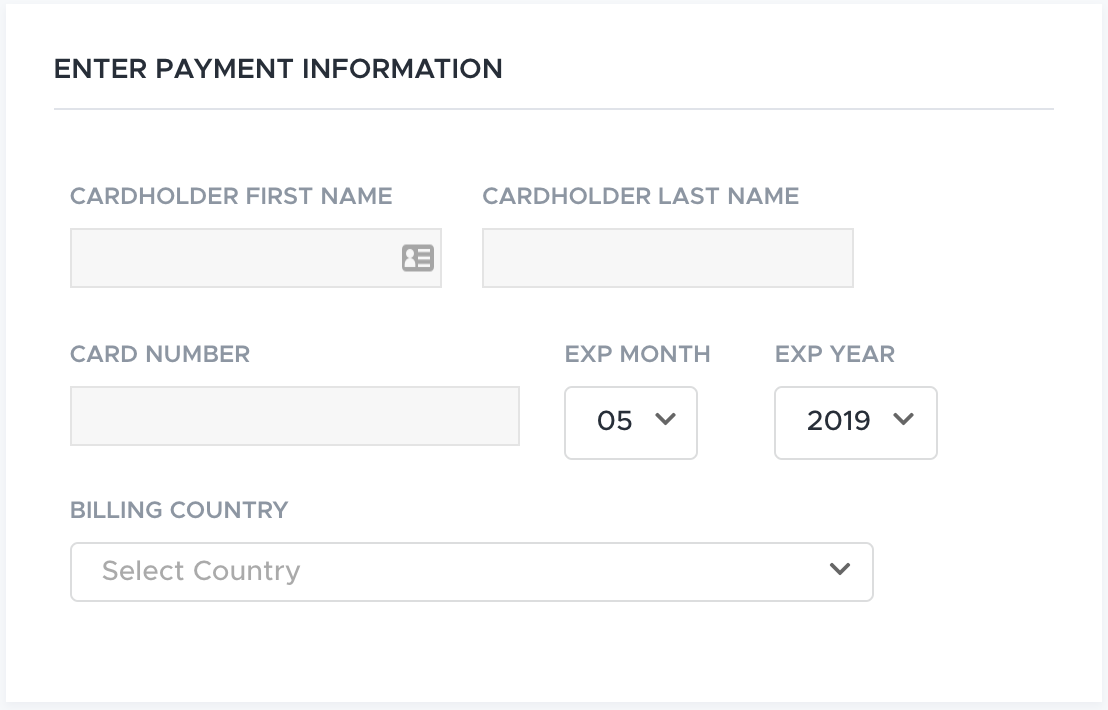
Task: Click the Cardholder Last Name label
Action: (x=640, y=196)
